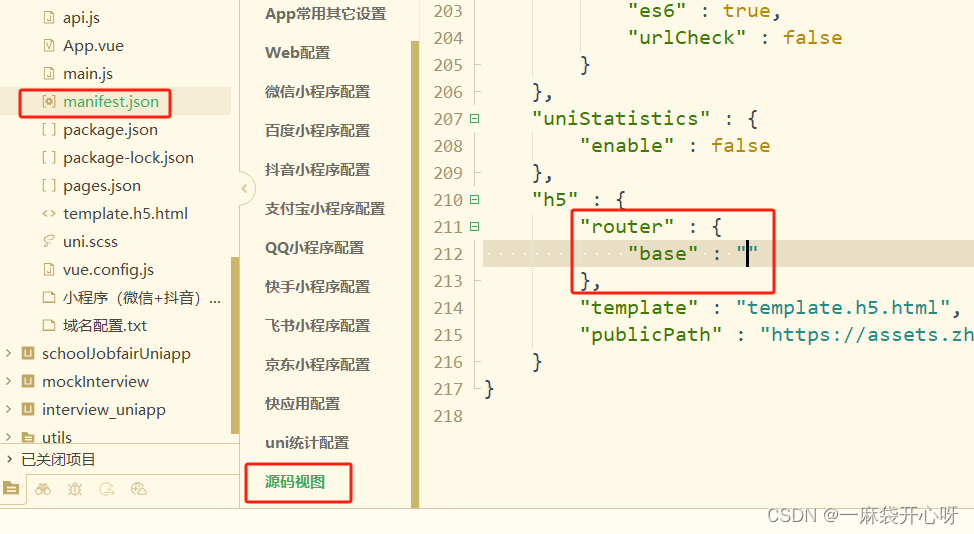Expand the mockInterview project
This screenshot has width=974, height=534.
[9, 381]
